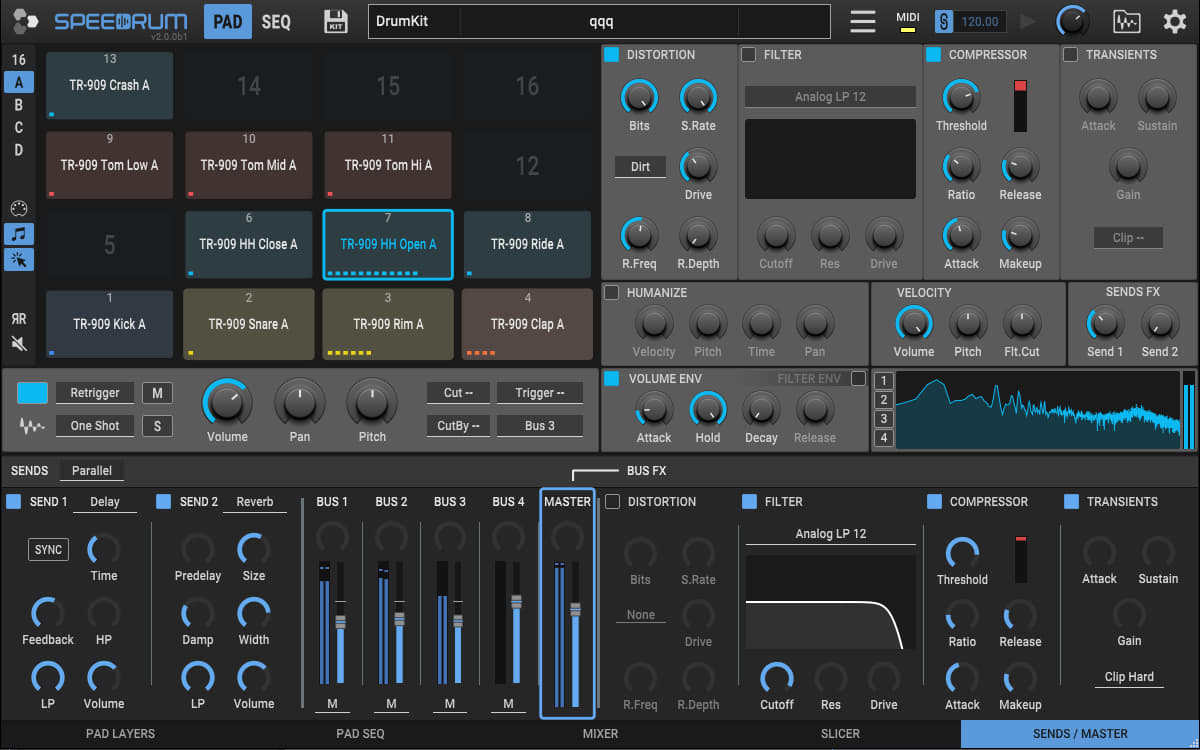
Task: Select layer 2 in waveform display
Action: point(883,400)
